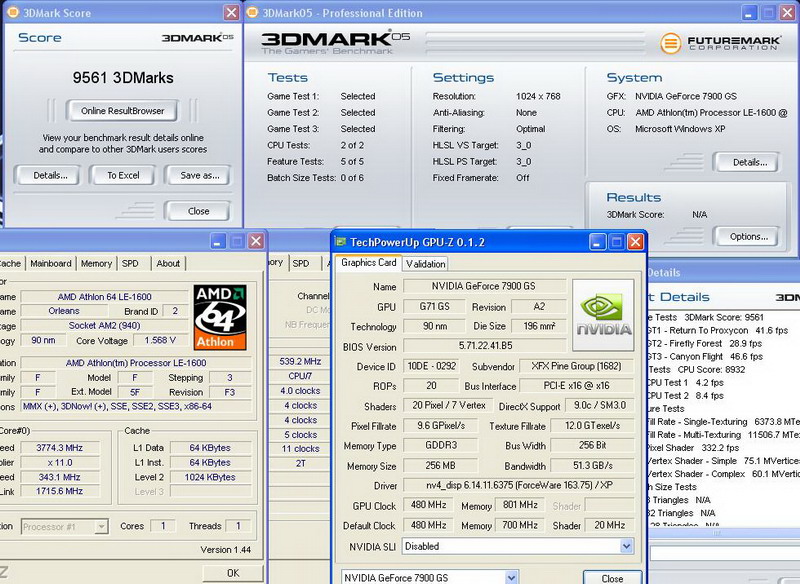Image resolution: width=800 pixels, height=584 pixels.
Task: Open the SPD tab in the front CPU-Z window
Action: pyautogui.click(x=130, y=264)
